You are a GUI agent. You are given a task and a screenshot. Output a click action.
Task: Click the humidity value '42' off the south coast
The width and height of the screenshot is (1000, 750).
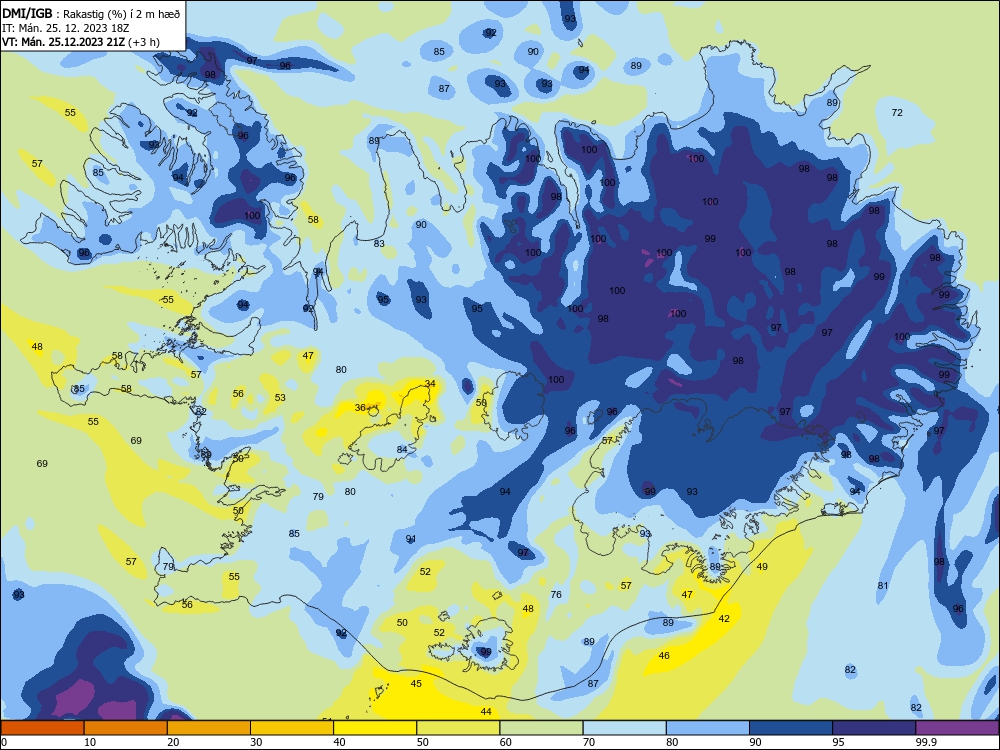click(x=724, y=619)
